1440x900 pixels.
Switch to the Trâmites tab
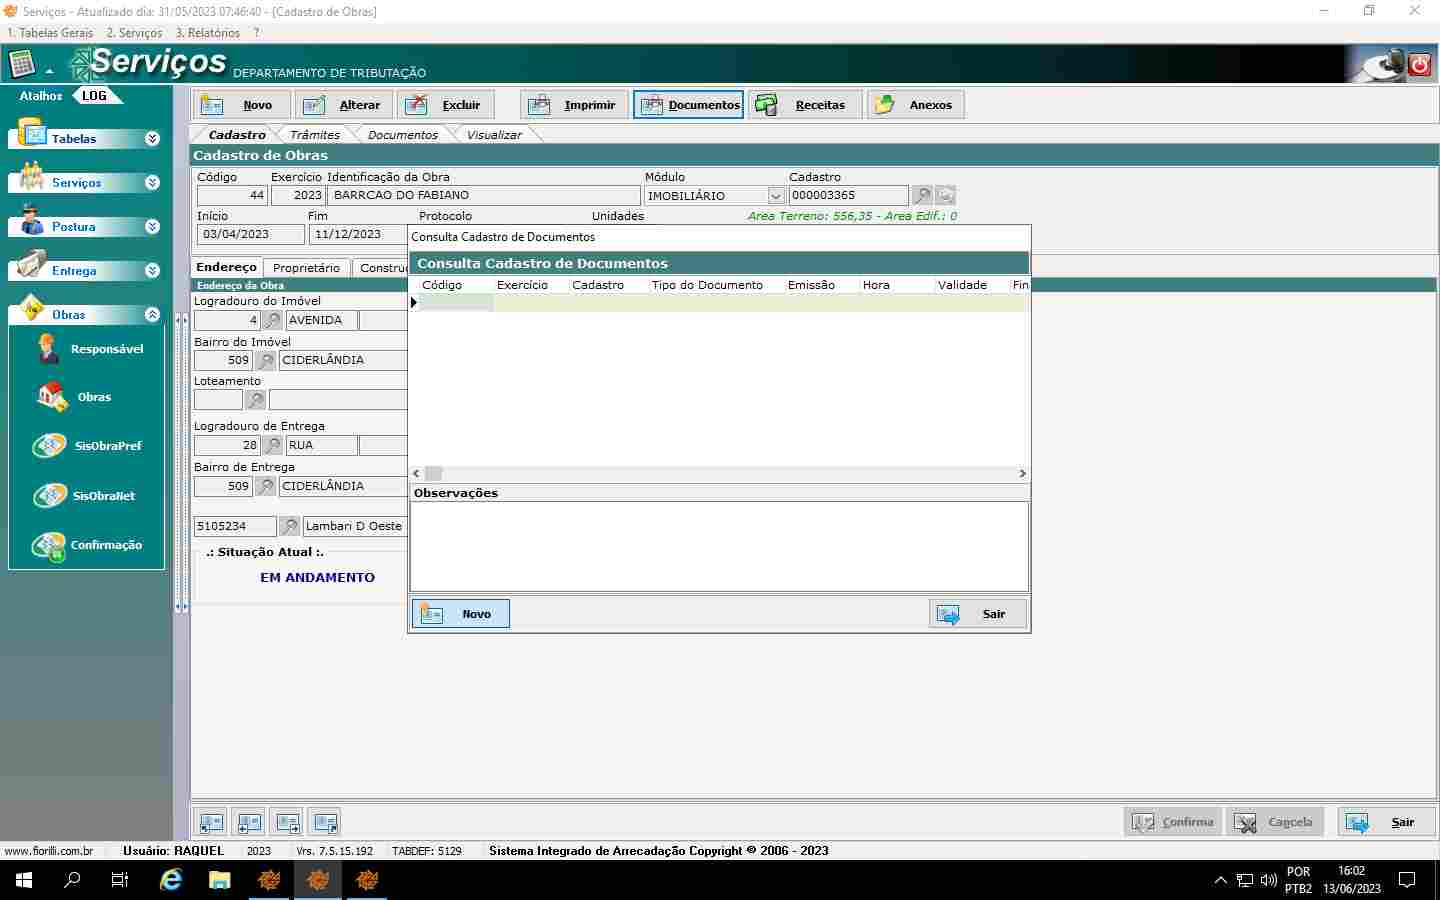coord(314,135)
